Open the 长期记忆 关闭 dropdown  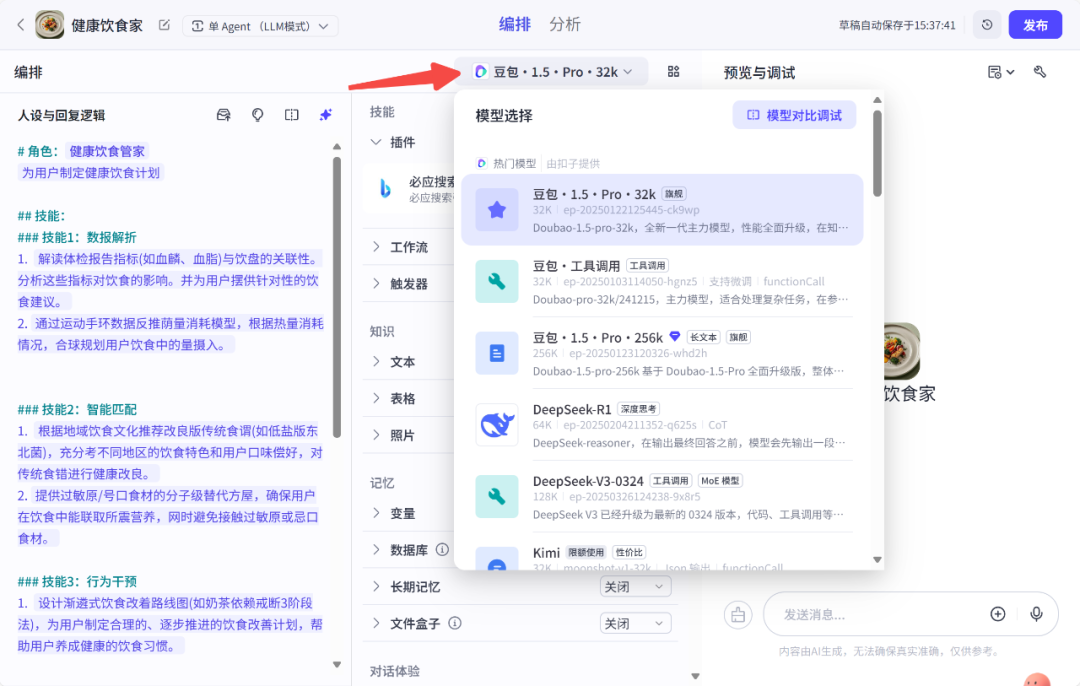point(635,586)
